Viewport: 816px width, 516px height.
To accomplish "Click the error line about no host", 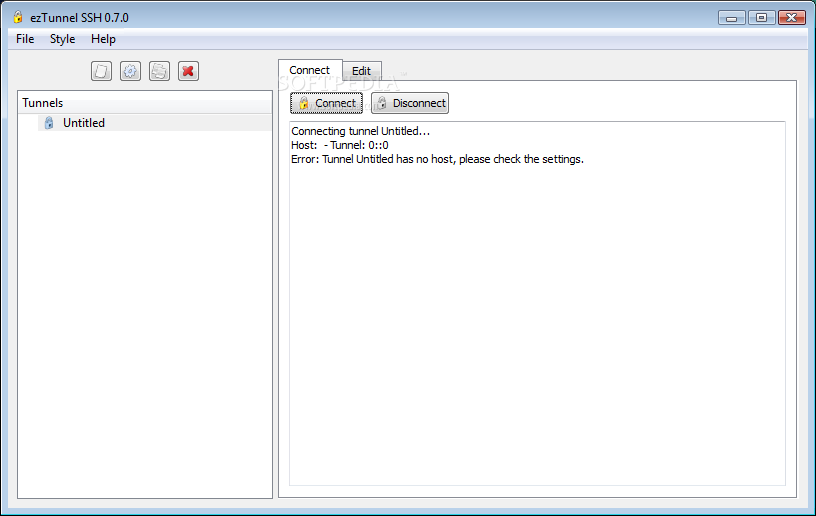I will pyautogui.click(x=437, y=159).
